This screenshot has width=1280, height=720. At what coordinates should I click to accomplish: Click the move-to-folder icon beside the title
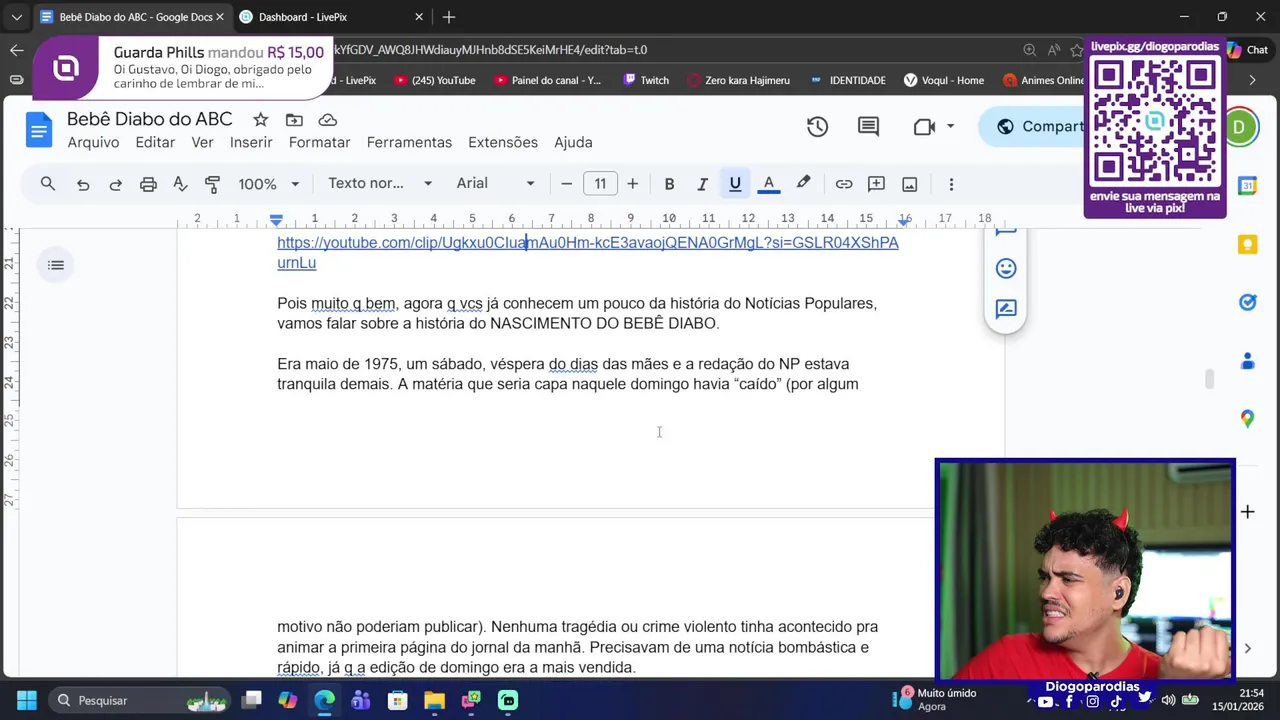(x=294, y=120)
